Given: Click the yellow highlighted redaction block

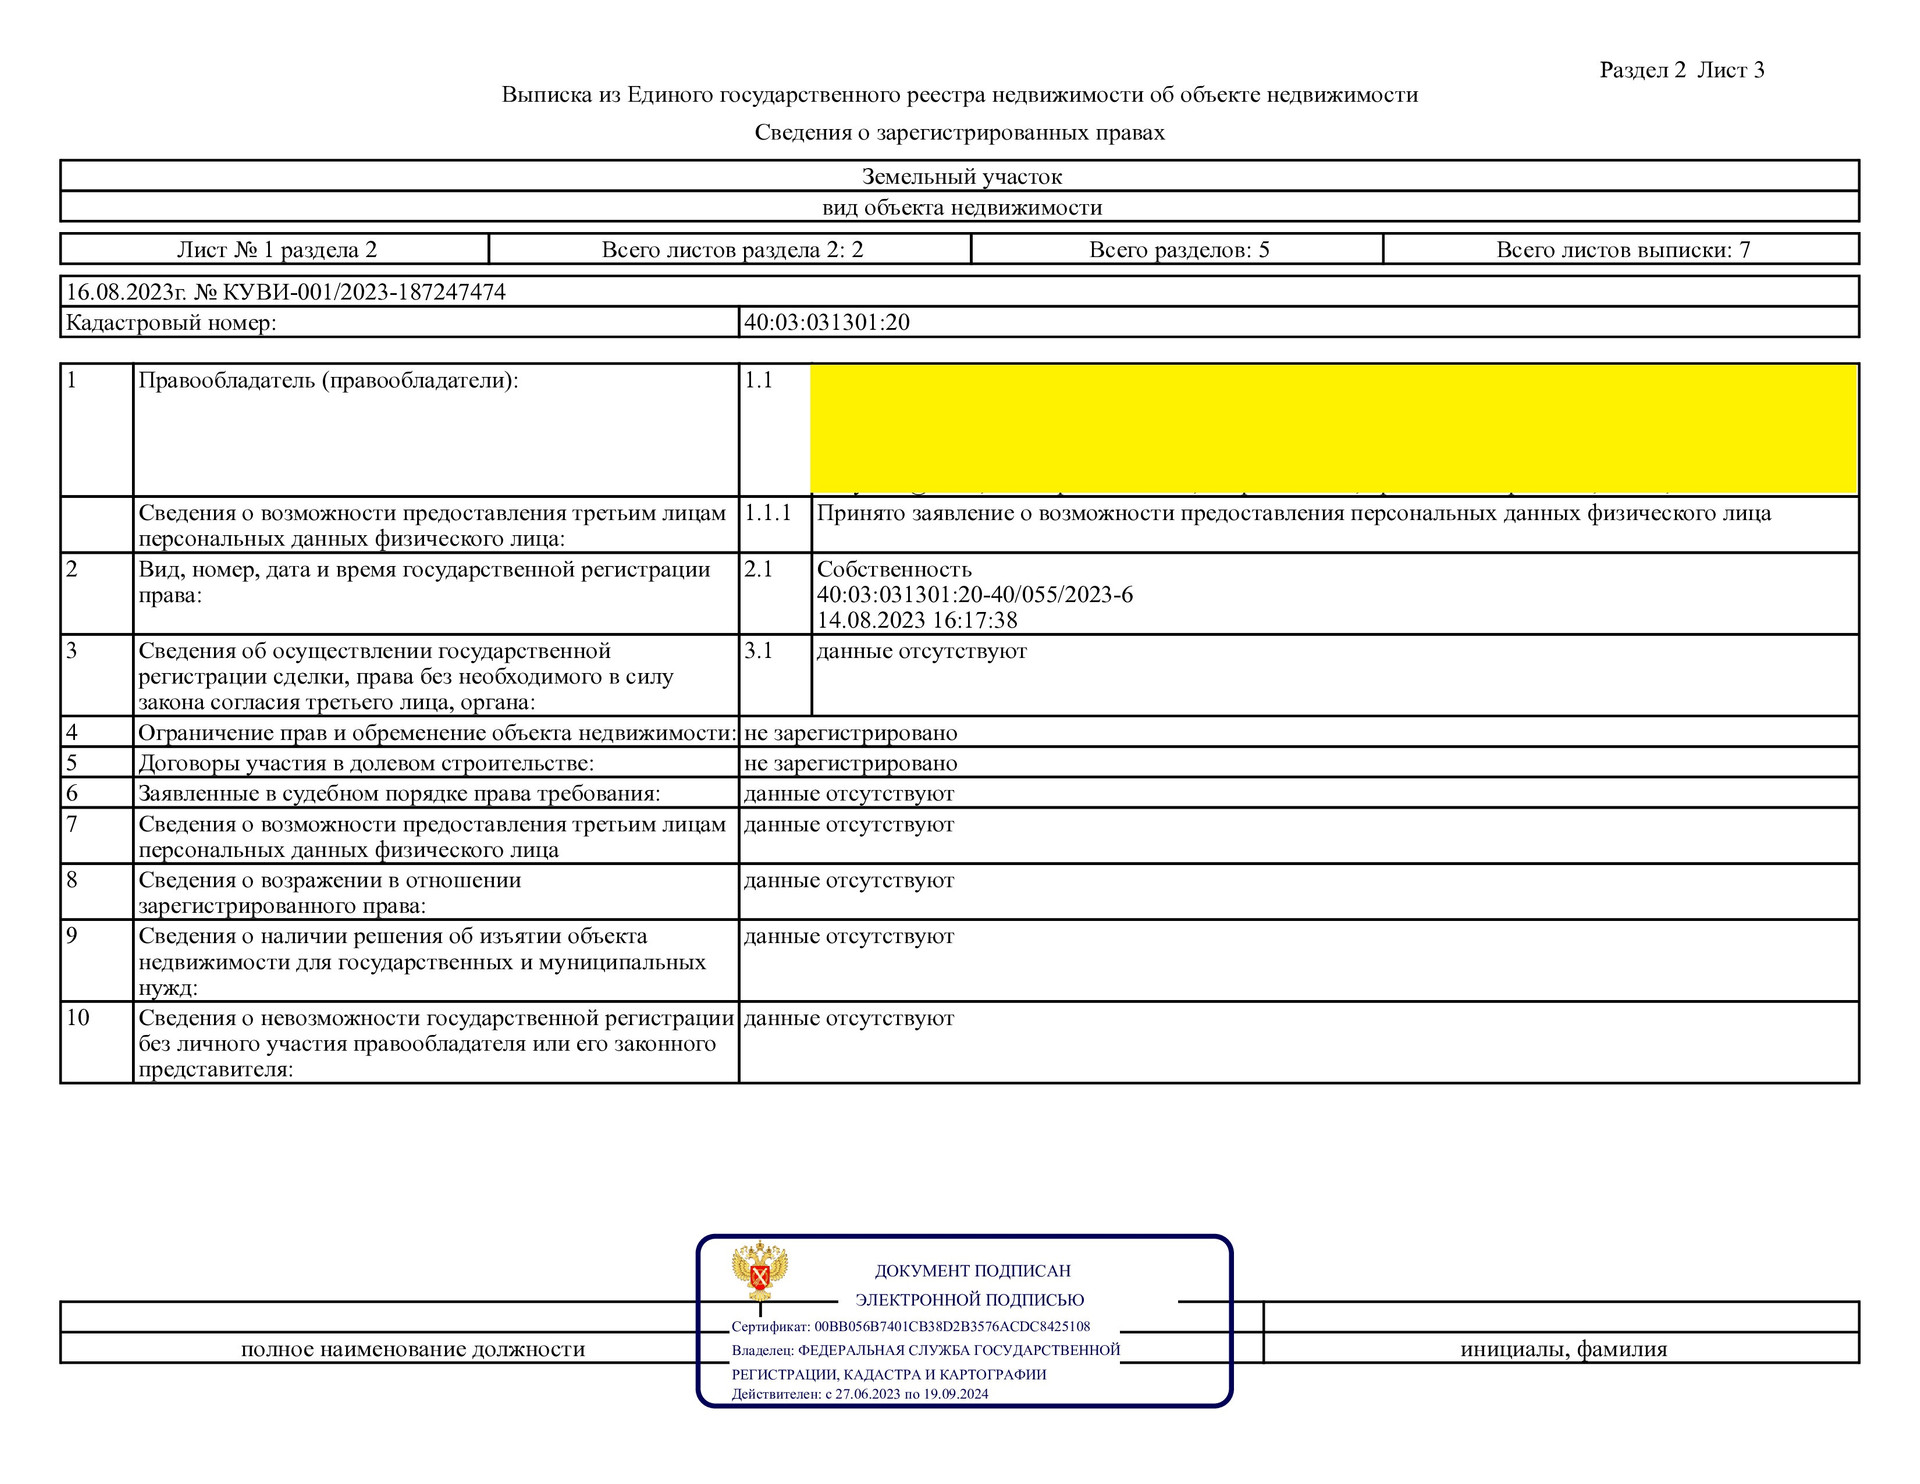Looking at the screenshot, I should coord(1333,428).
